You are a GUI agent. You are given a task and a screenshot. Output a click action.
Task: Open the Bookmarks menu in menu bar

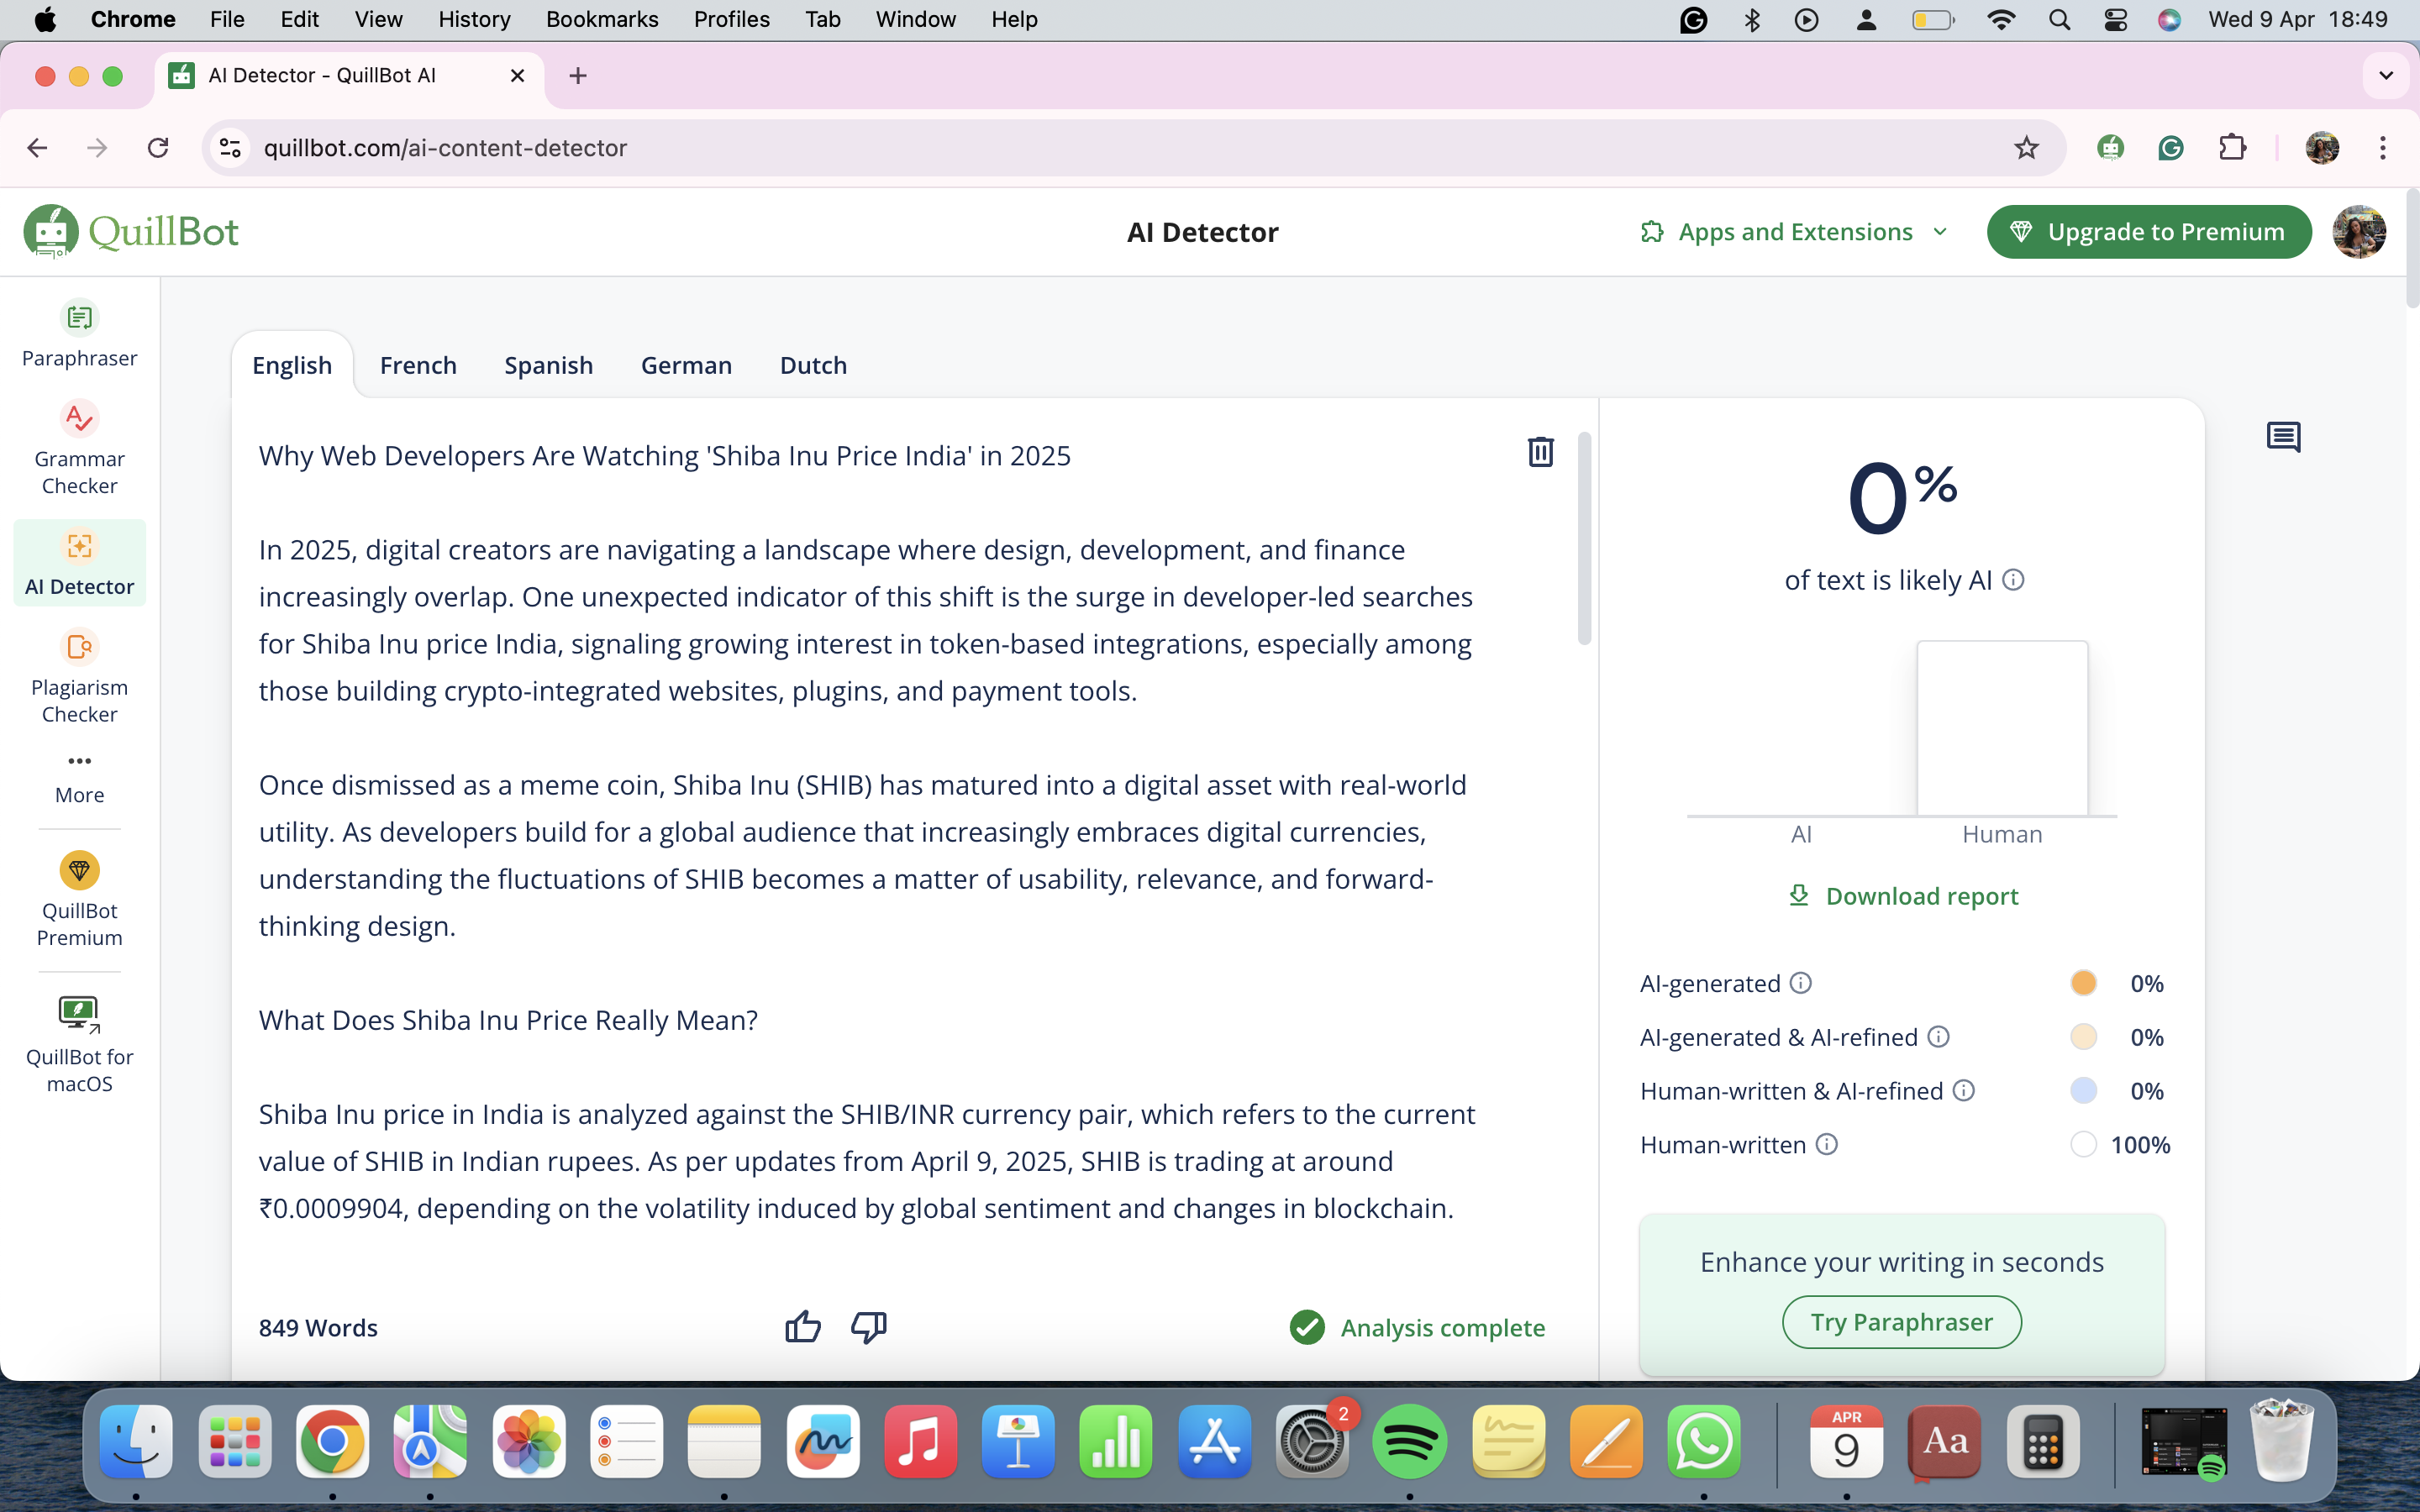[602, 20]
